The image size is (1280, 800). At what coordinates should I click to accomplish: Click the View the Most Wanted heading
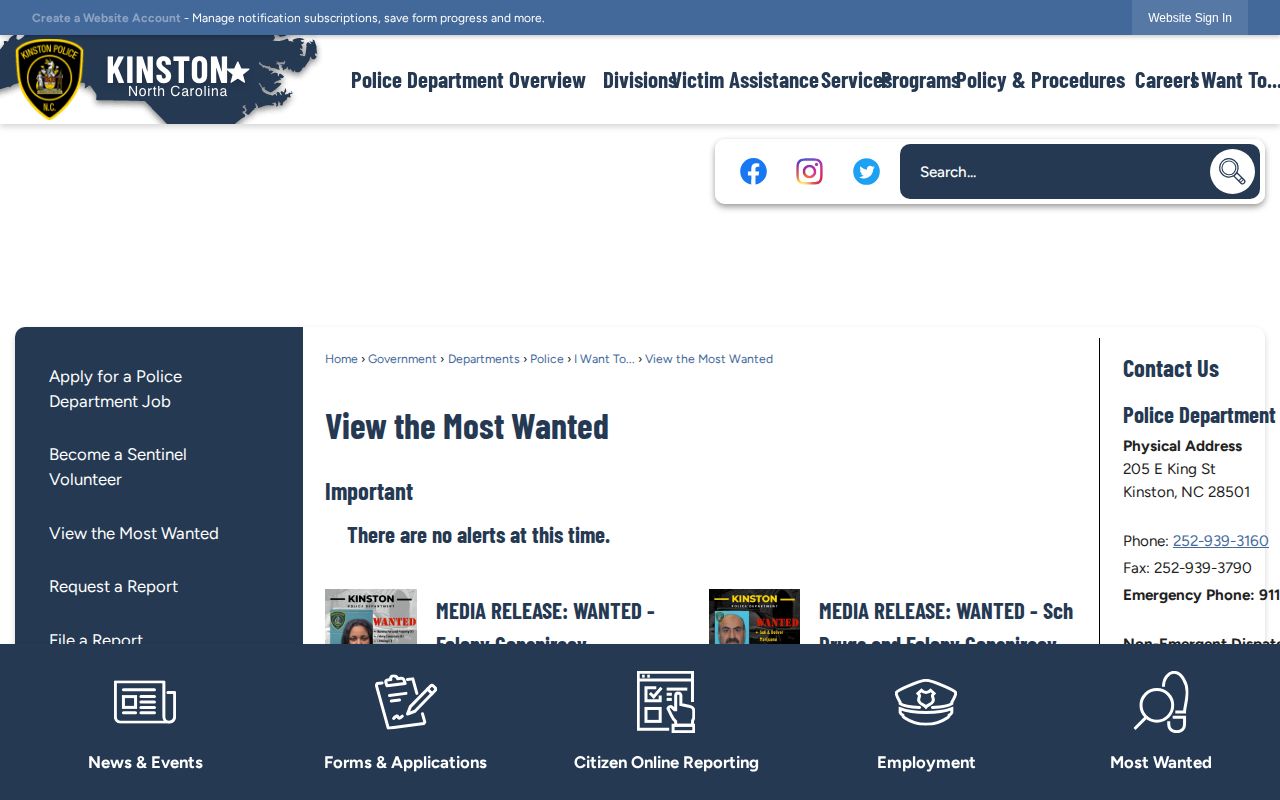467,427
